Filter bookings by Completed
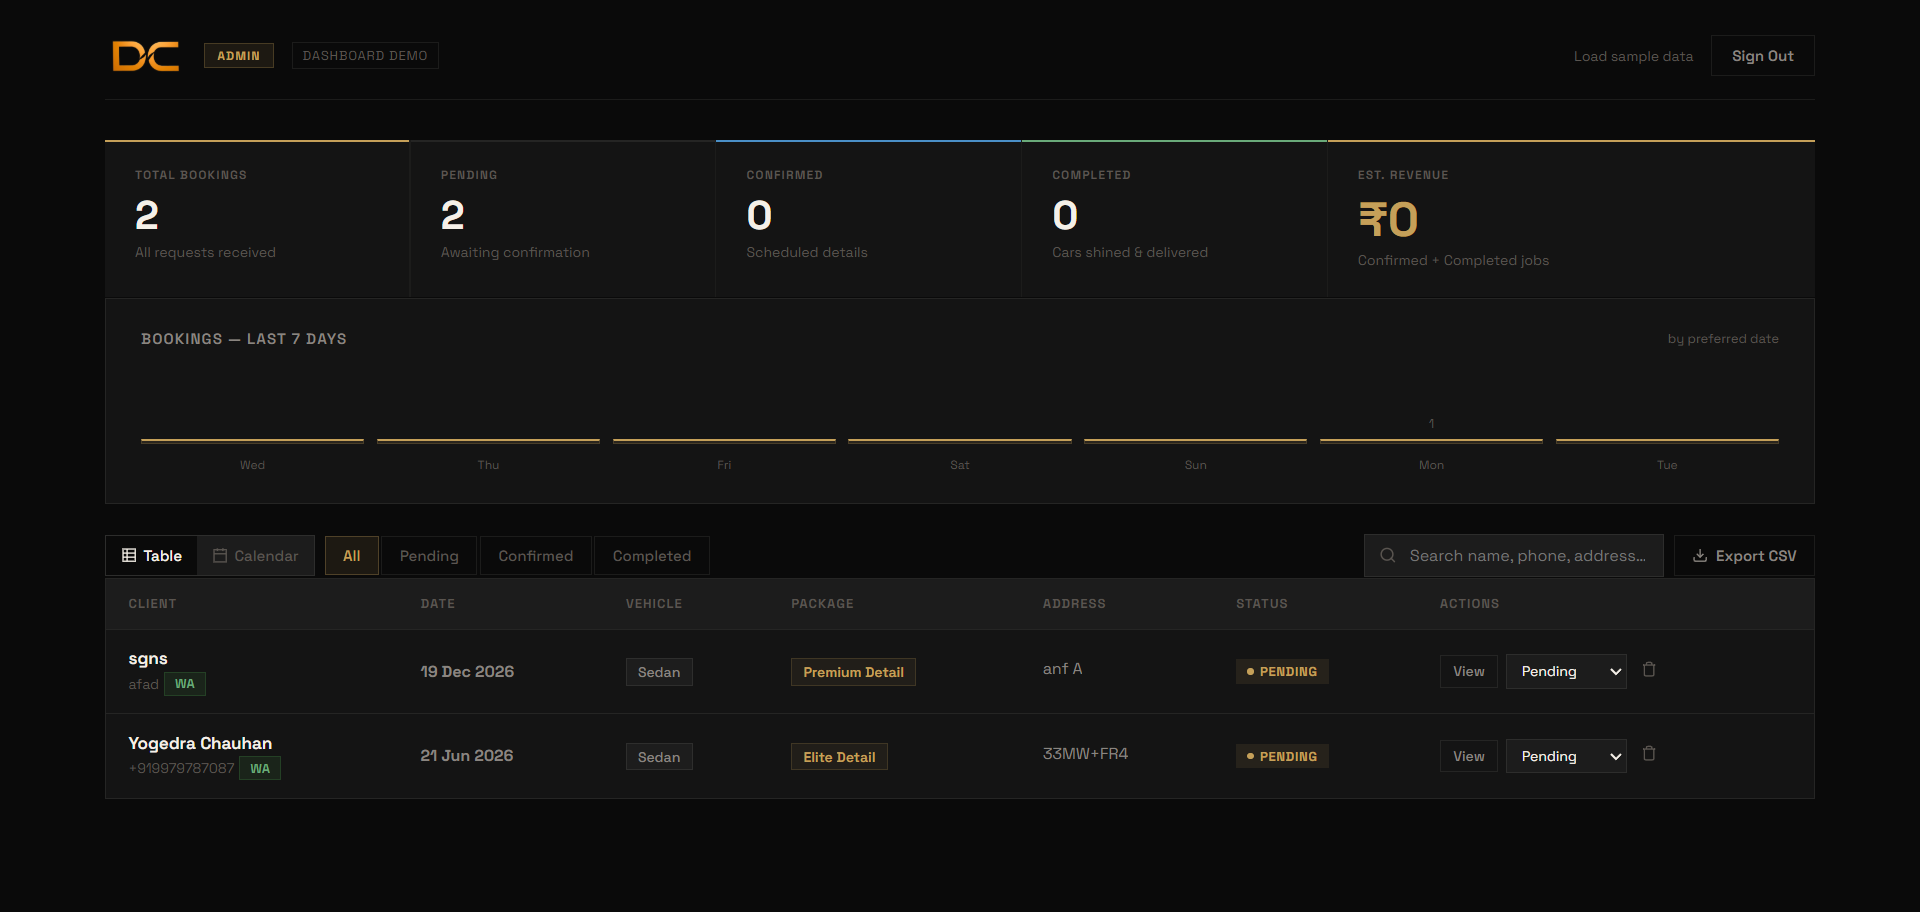Image resolution: width=1920 pixels, height=912 pixels. (652, 555)
